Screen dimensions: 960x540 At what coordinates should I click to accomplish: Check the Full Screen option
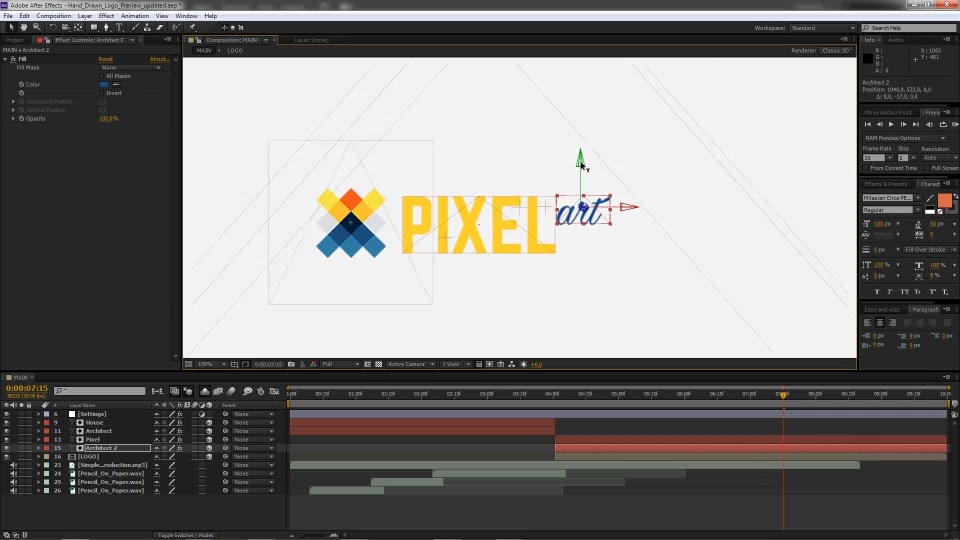[x=928, y=168]
